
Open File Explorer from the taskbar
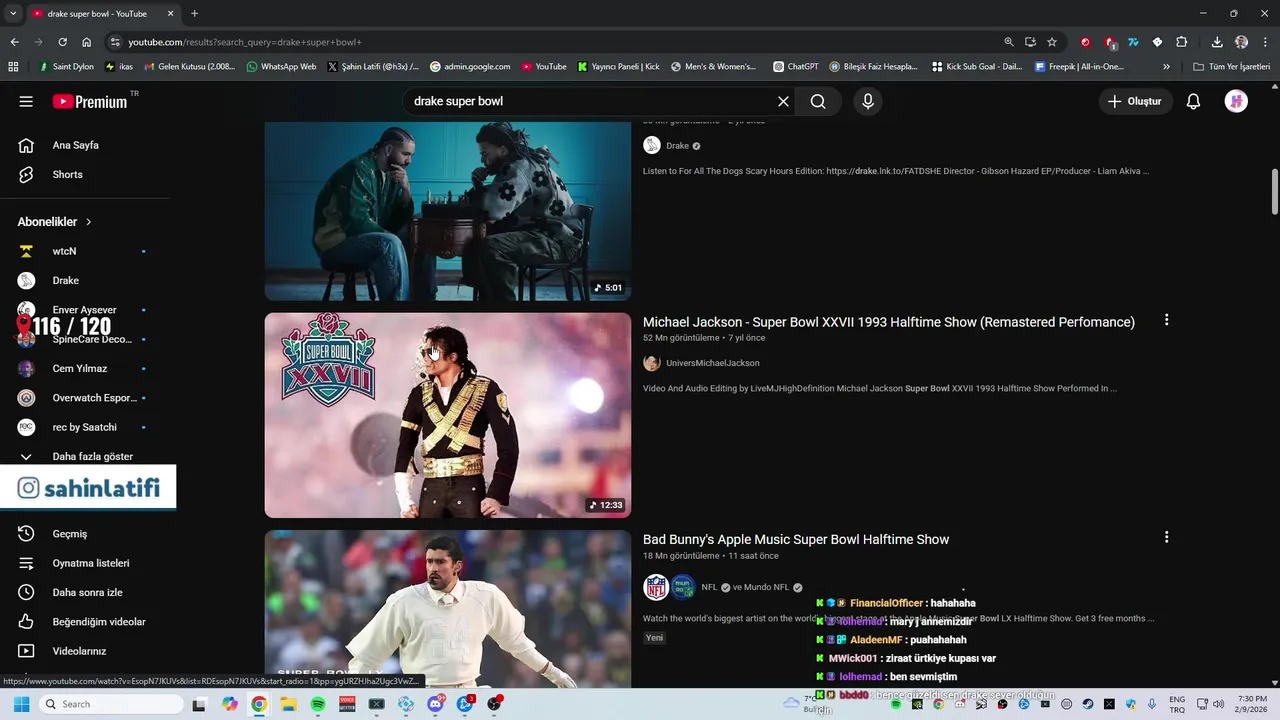pyautogui.click(x=288, y=704)
